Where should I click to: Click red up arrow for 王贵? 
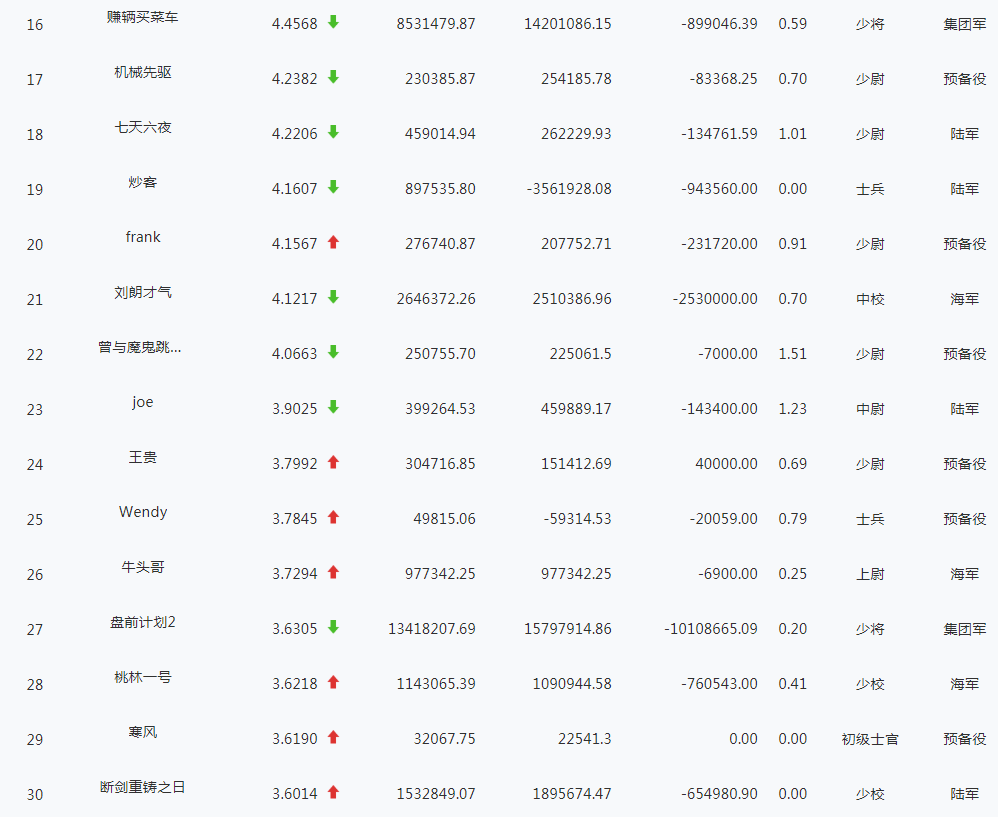click(x=333, y=462)
